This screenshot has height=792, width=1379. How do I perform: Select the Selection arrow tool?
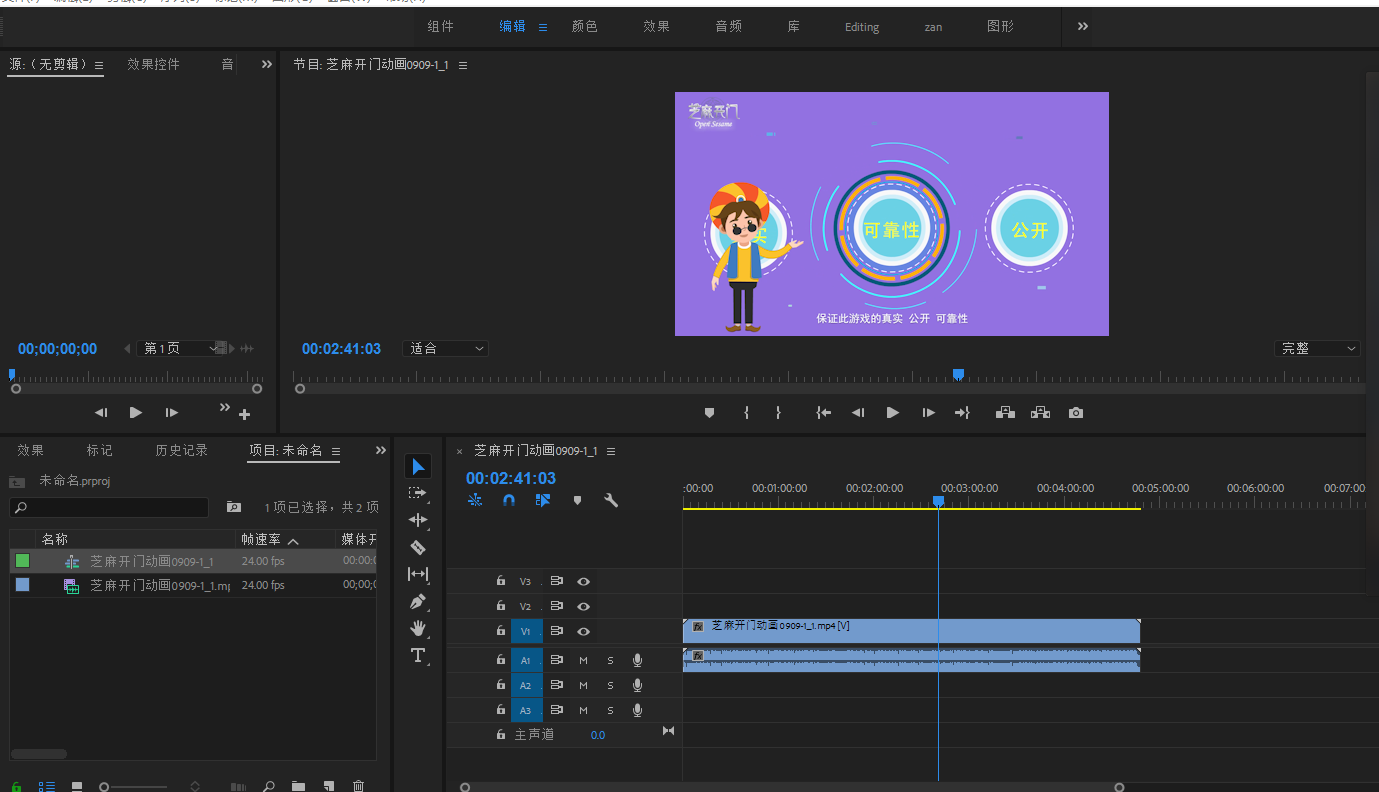coord(418,466)
